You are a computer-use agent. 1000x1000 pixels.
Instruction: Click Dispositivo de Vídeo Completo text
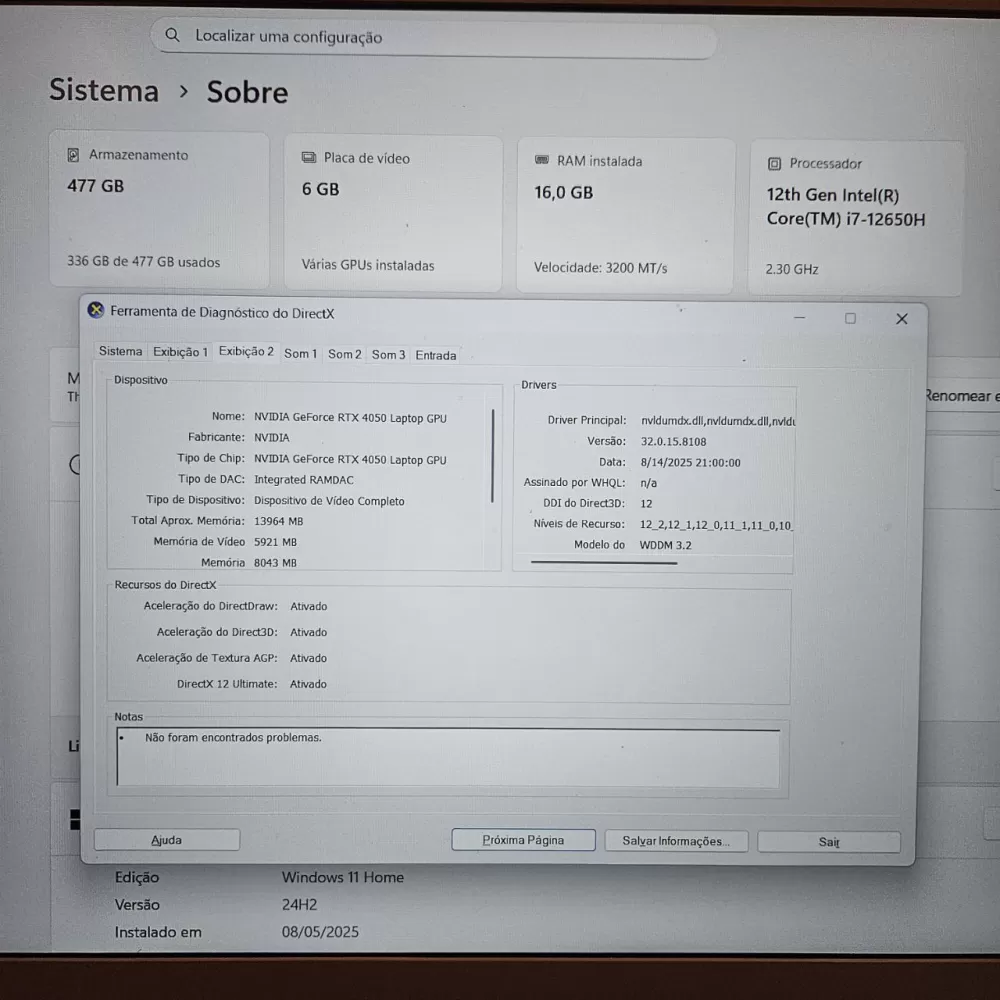point(329,501)
